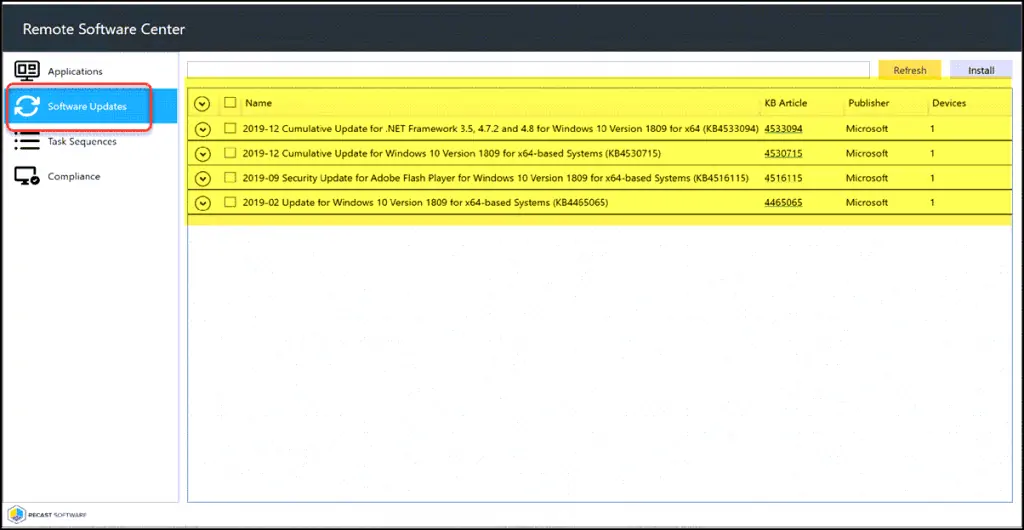Viewport: 1024px width, 530px height.
Task: Select the KB4465065 update checkbox
Action: pyautogui.click(x=230, y=202)
